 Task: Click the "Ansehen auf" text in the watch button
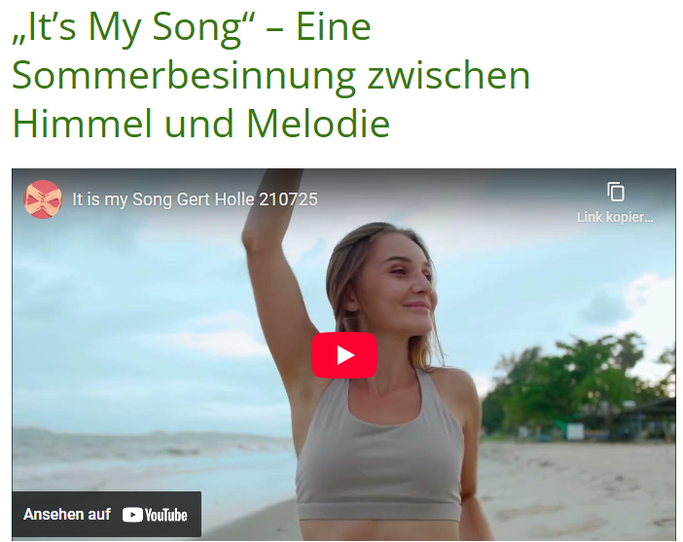pos(67,514)
